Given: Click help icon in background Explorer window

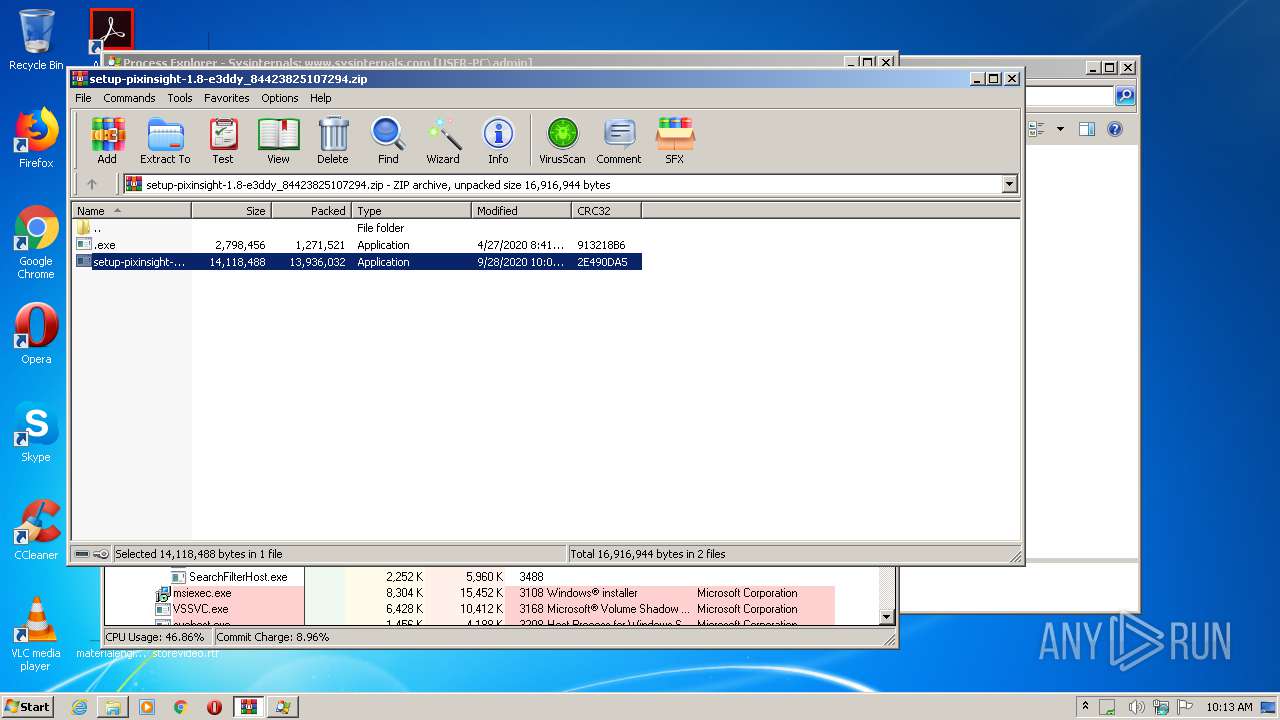Looking at the screenshot, I should [1115, 129].
